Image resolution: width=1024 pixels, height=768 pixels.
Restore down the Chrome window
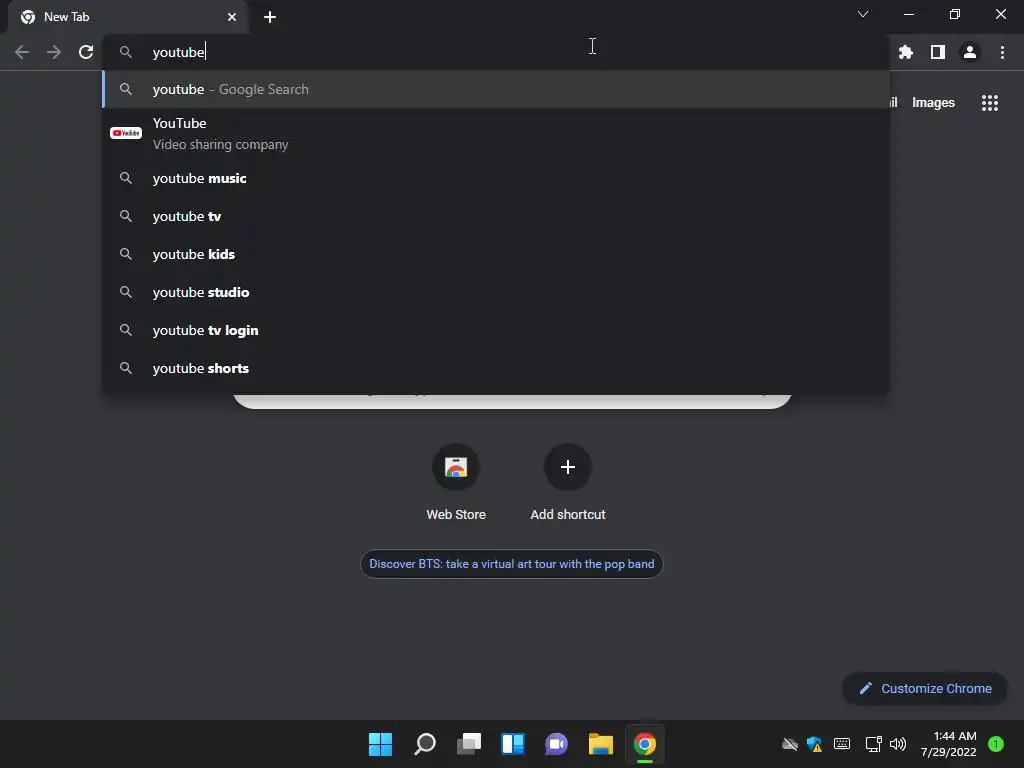coord(955,14)
